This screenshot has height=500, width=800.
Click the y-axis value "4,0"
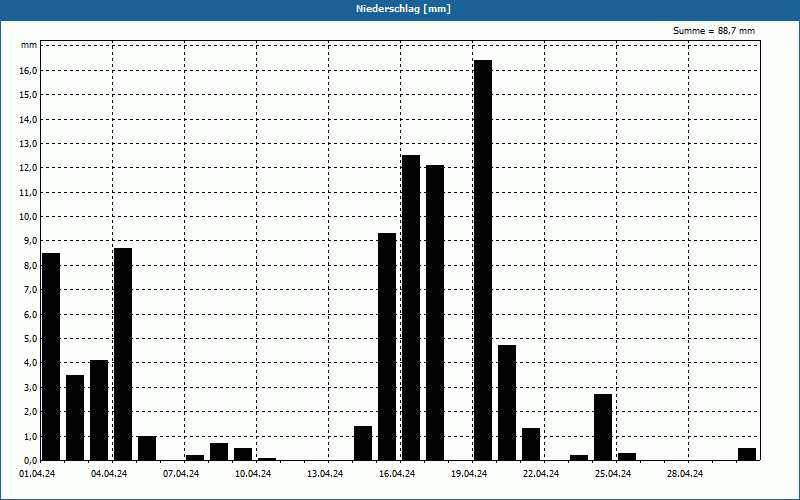[x=31, y=363]
